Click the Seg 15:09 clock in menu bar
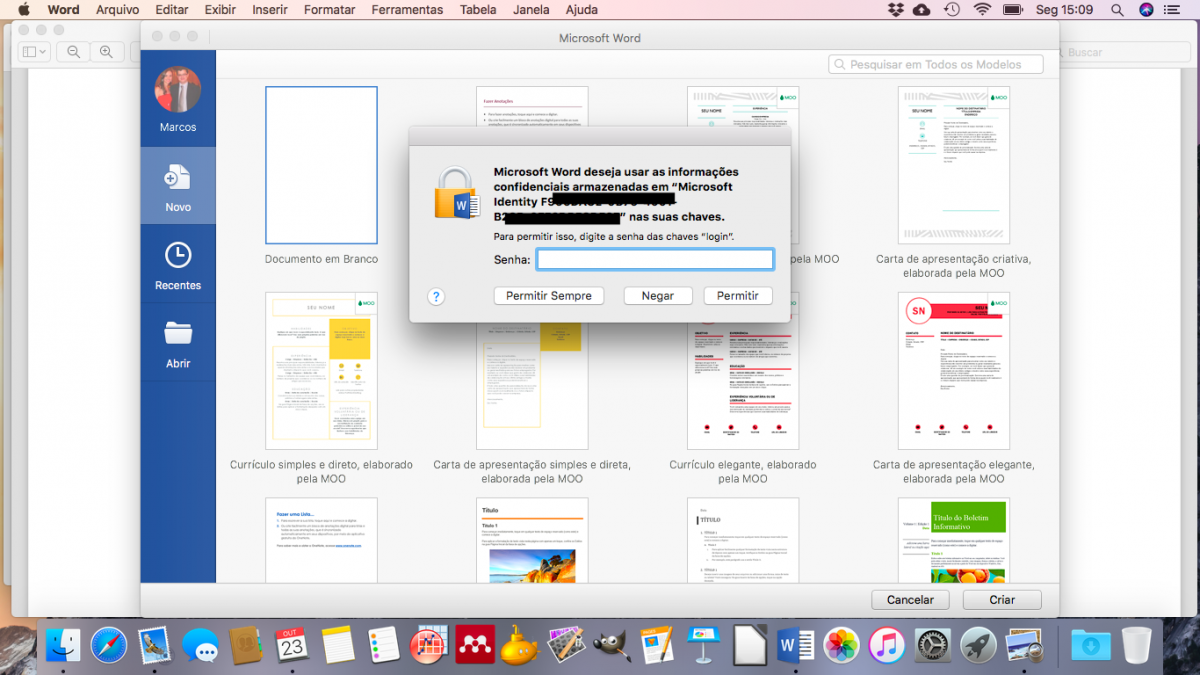This screenshot has width=1200, height=675. [1064, 9]
